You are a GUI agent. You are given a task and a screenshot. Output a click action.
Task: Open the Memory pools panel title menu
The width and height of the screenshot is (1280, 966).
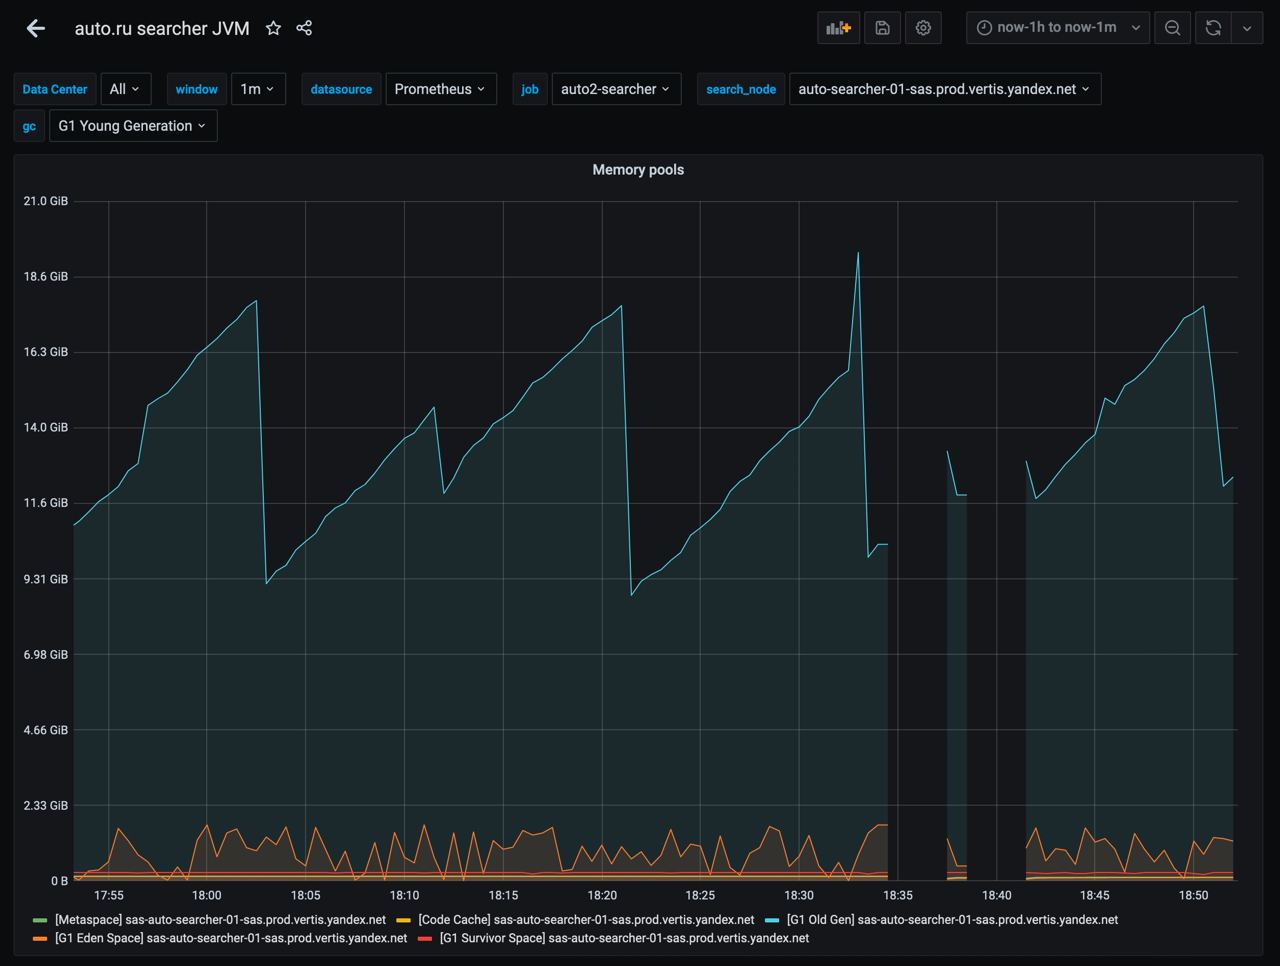click(x=638, y=170)
